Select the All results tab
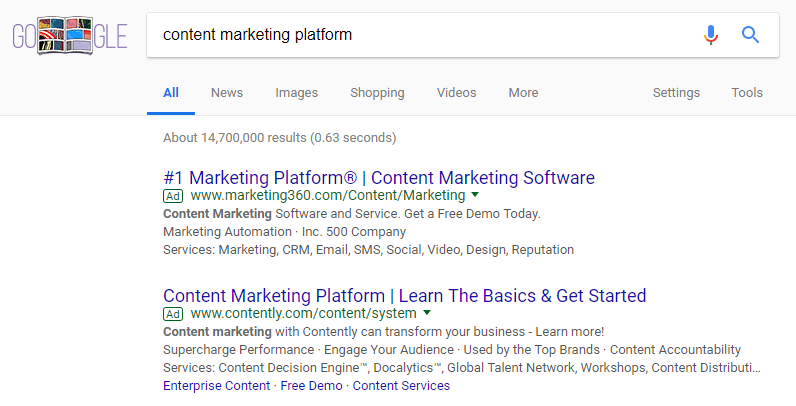Image resolution: width=796 pixels, height=406 pixels. 171,93
